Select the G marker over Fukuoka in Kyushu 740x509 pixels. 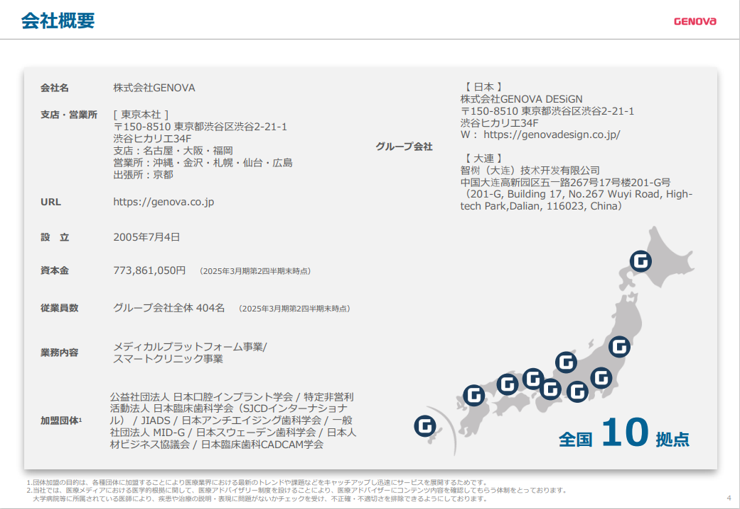[474, 395]
